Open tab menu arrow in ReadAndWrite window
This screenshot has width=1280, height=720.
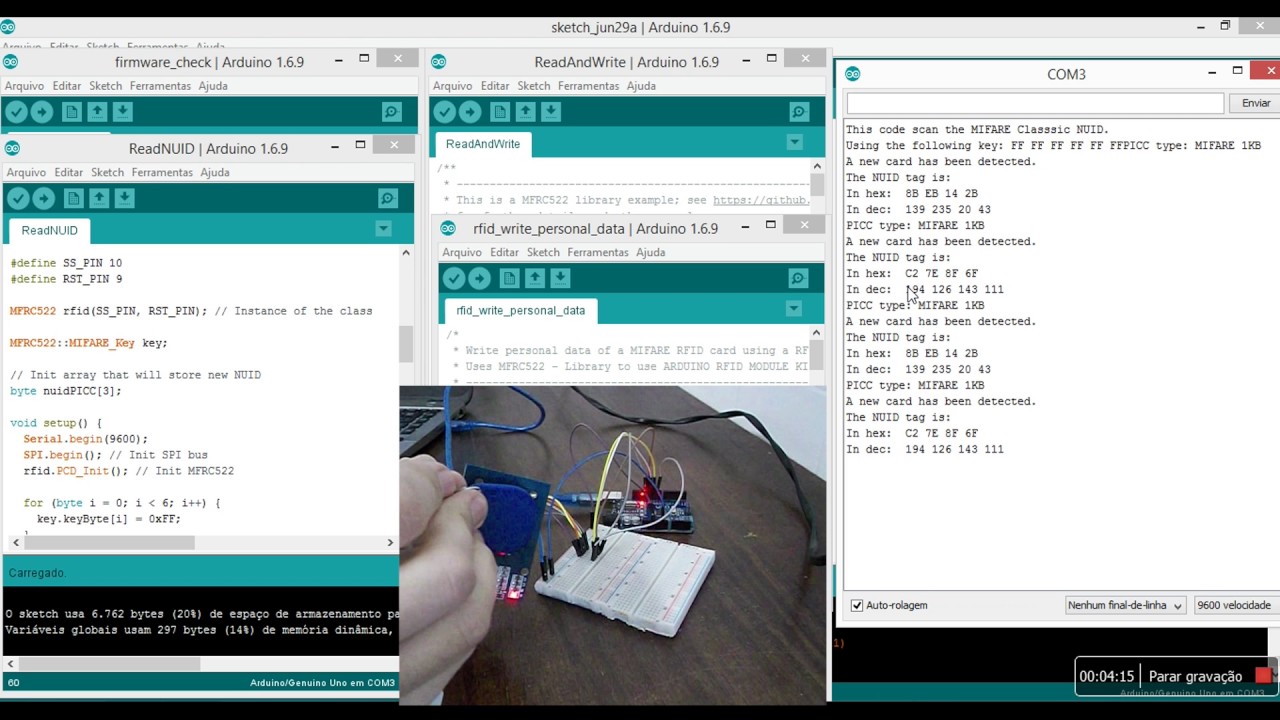pyautogui.click(x=794, y=142)
